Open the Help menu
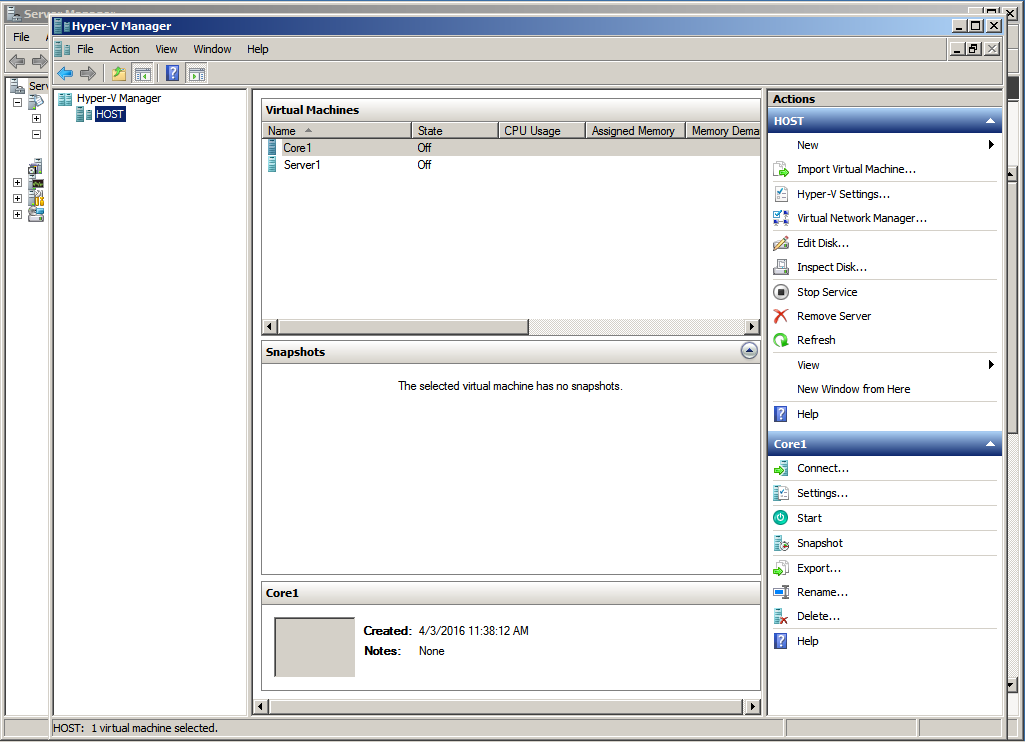 [x=258, y=49]
